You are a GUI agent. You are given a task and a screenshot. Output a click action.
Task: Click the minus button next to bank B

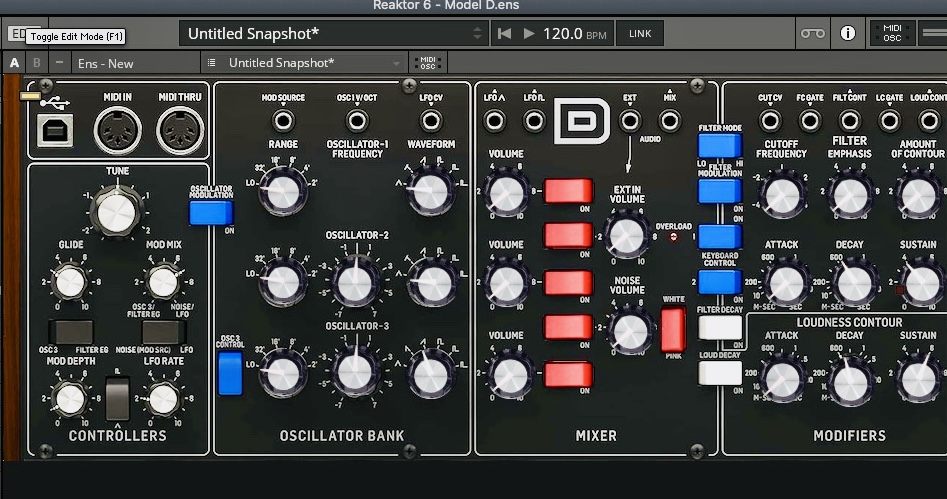pos(59,63)
